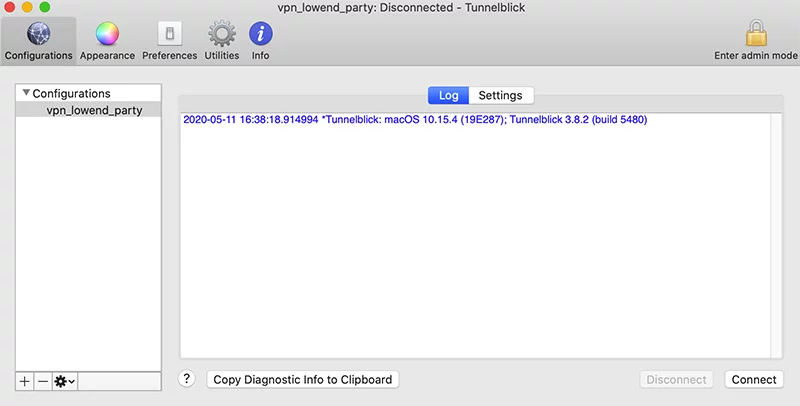Screen dimensions: 800x406
Task: Open the Utilities gear pane
Action: [x=221, y=41]
